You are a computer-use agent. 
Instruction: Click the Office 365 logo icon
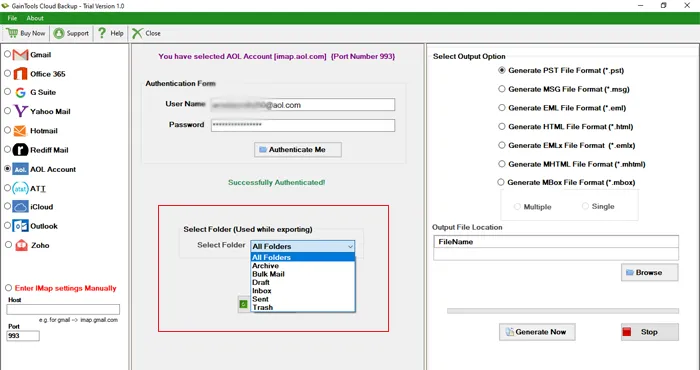tap(21, 74)
